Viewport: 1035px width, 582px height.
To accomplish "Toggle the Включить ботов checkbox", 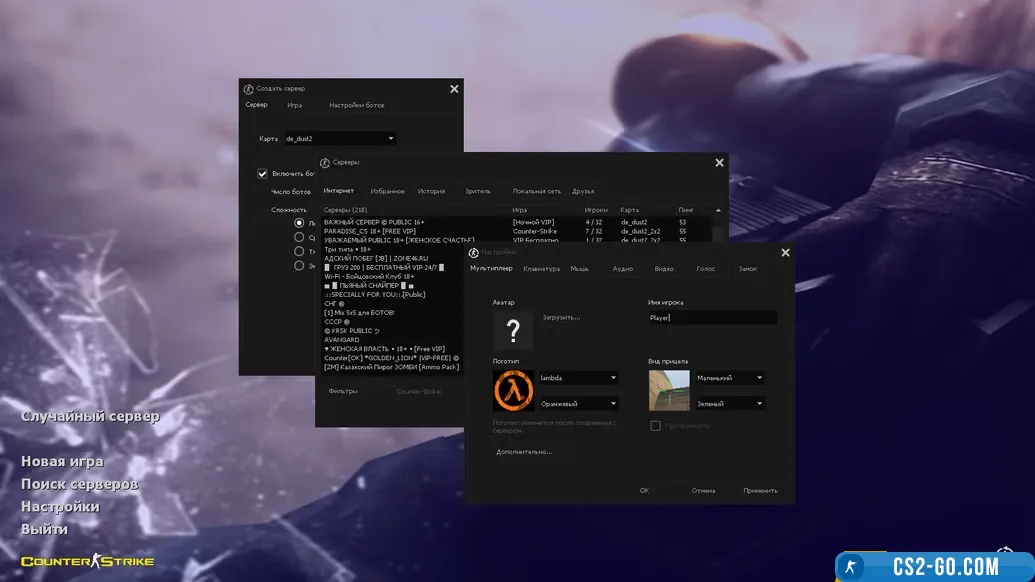I will [x=263, y=173].
